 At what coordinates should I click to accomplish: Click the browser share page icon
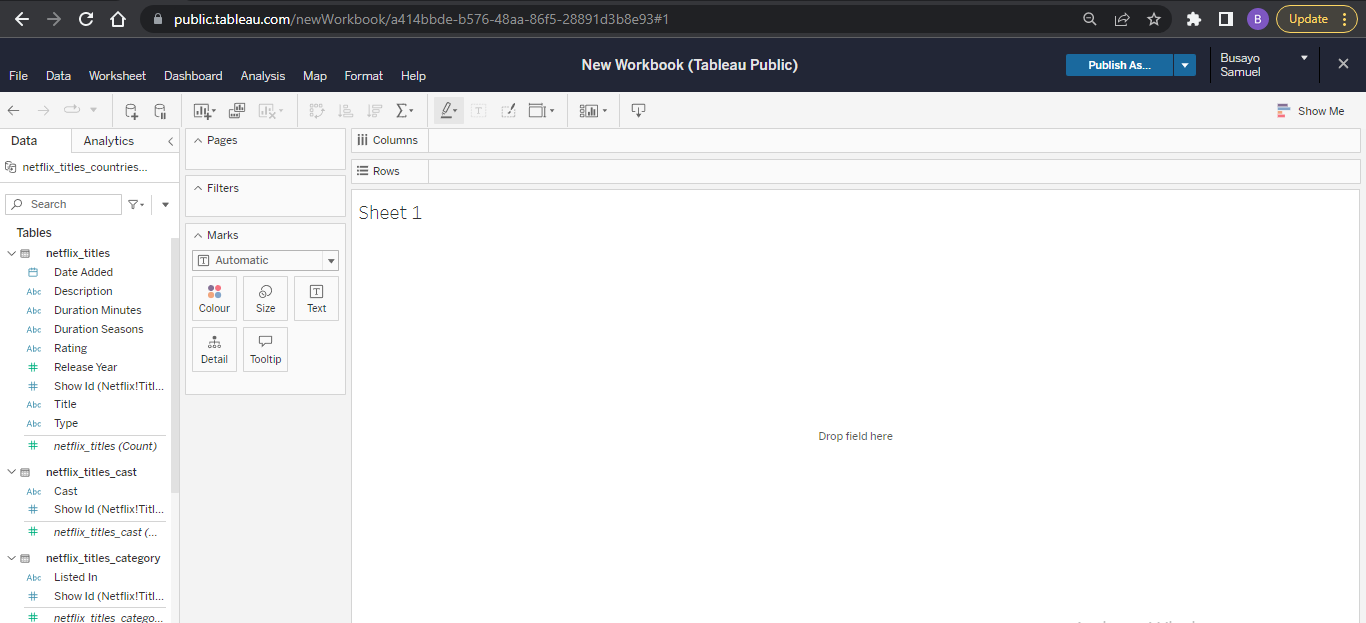[x=1122, y=19]
